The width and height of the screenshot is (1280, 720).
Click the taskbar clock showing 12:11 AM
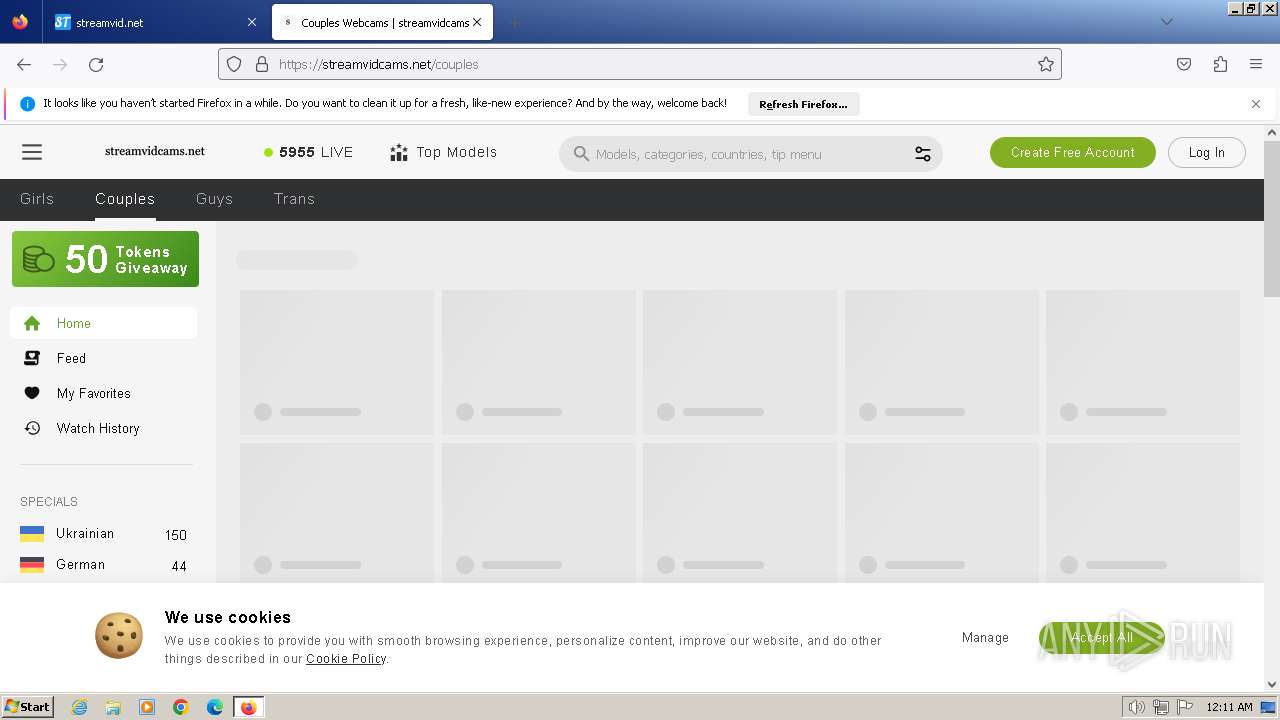[1229, 707]
